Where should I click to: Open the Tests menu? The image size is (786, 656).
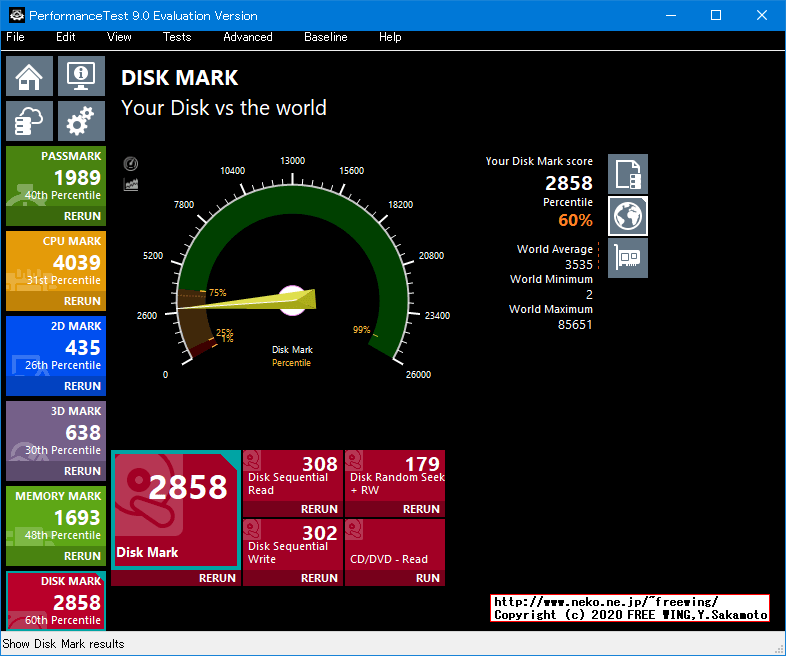[177, 37]
